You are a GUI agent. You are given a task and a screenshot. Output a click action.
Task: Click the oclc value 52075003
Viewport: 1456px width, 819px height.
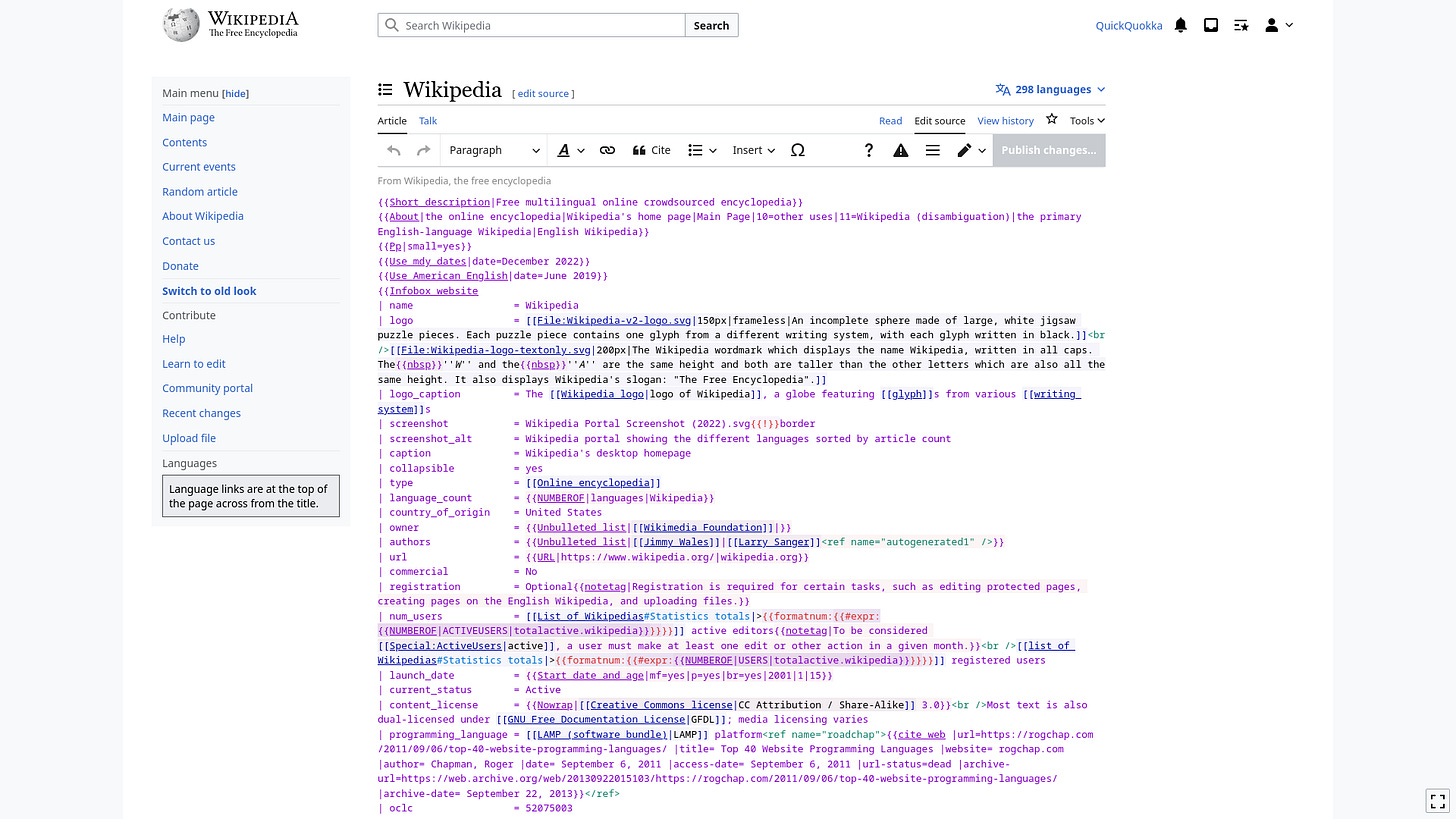tap(549, 808)
